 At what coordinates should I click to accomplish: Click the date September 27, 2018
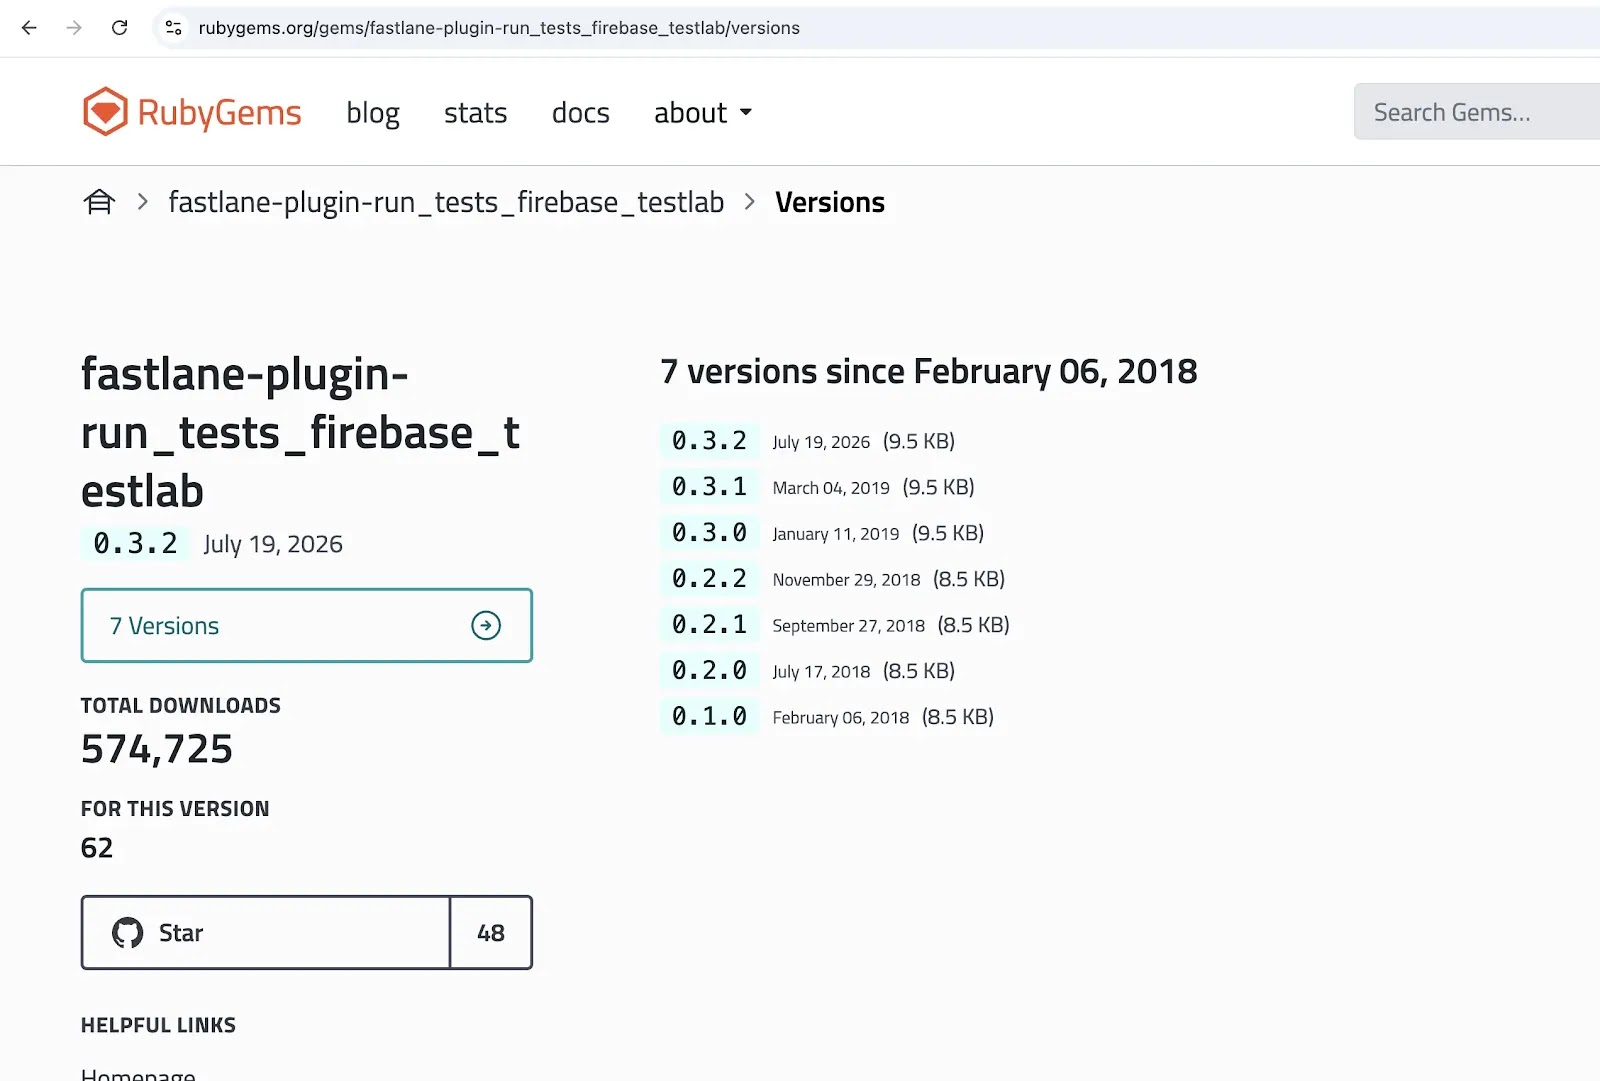click(849, 626)
